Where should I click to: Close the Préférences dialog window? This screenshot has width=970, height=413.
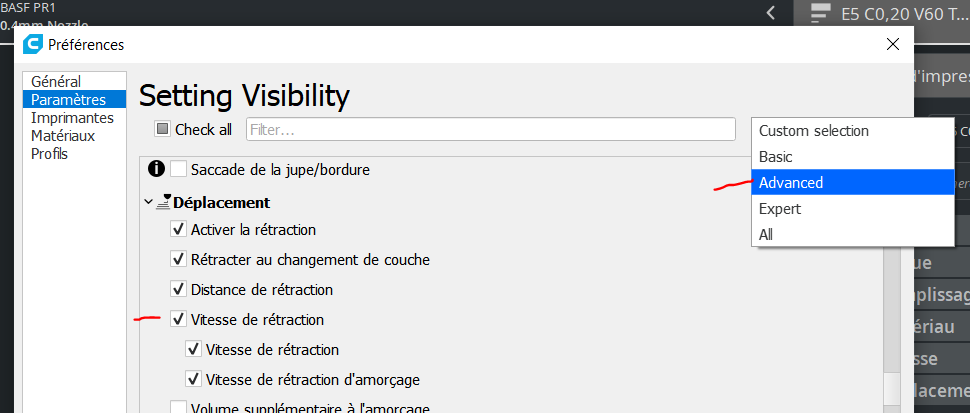[x=892, y=44]
